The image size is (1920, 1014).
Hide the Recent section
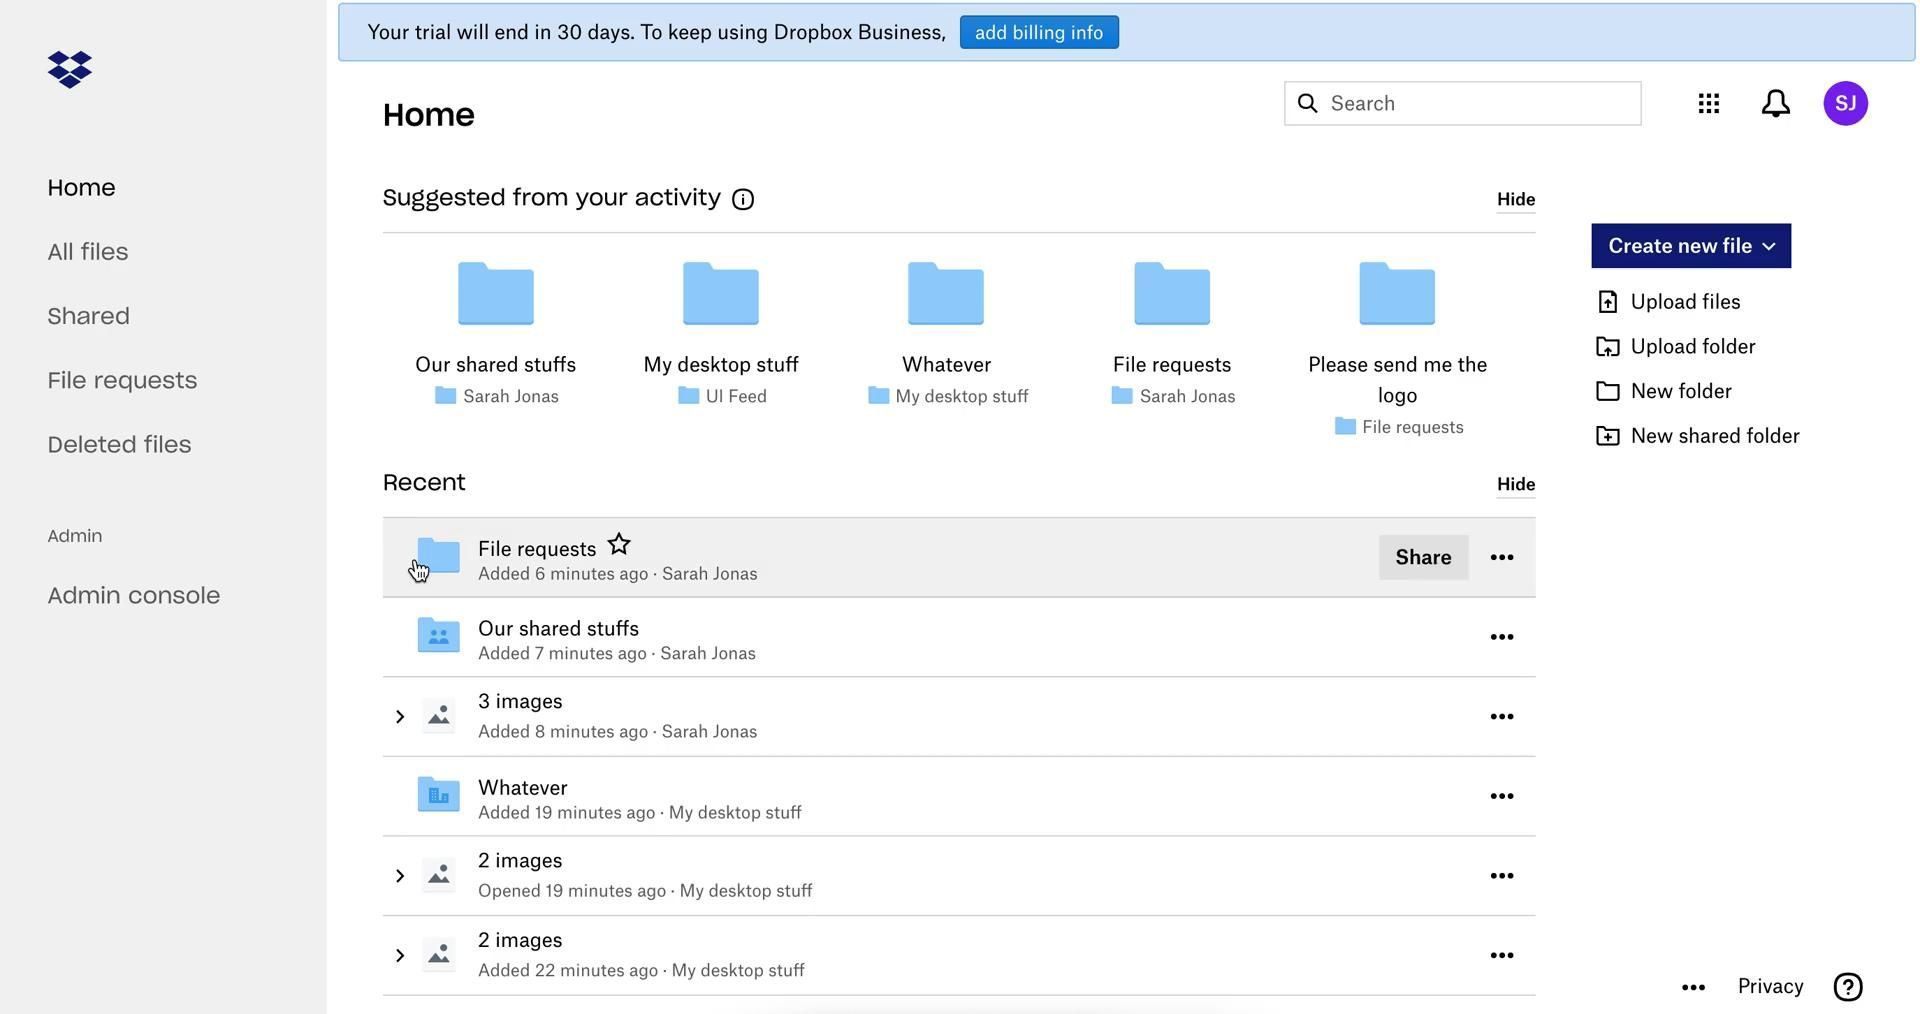[1515, 484]
